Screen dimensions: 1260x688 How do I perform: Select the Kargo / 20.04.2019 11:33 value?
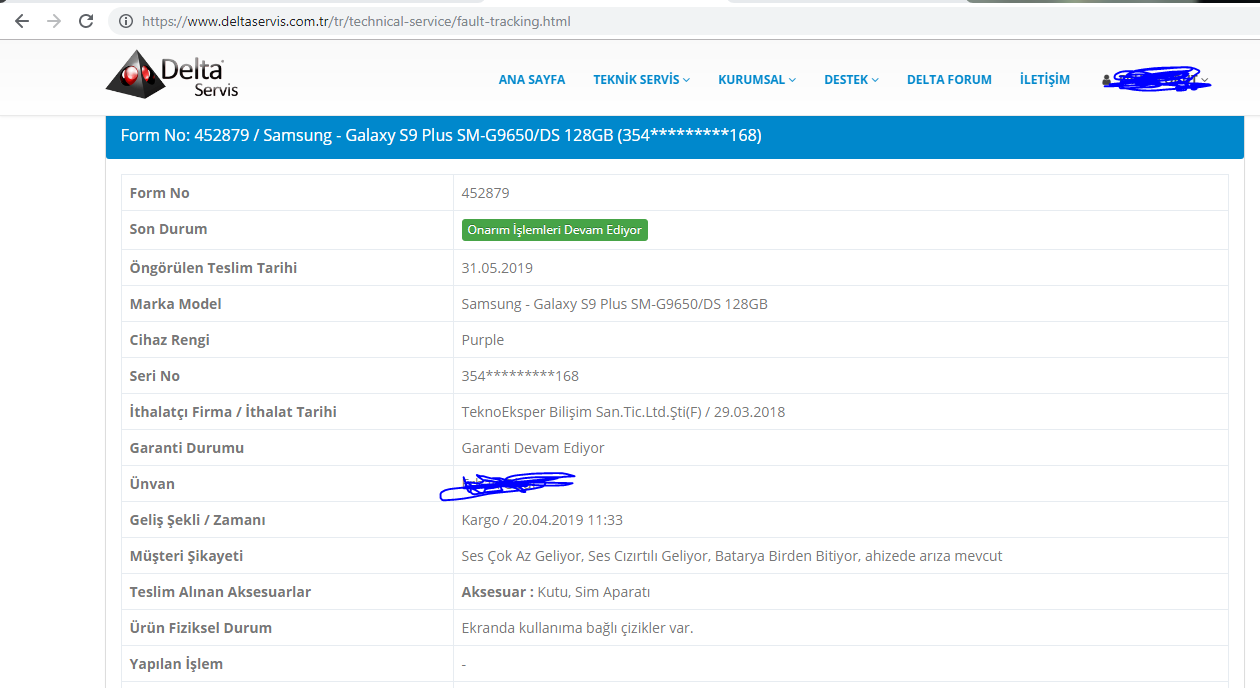pyautogui.click(x=542, y=520)
